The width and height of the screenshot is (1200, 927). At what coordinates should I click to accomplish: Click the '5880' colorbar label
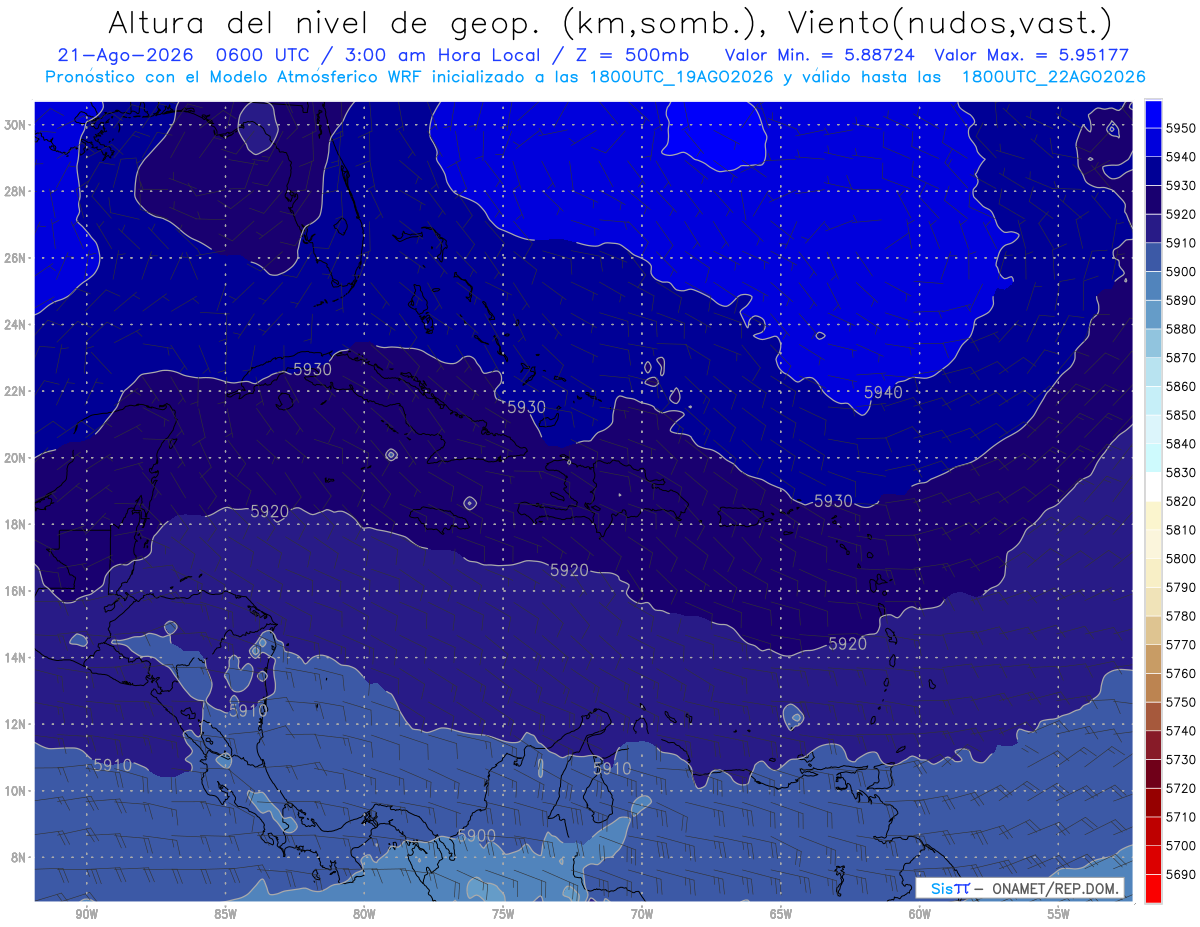(x=1181, y=329)
